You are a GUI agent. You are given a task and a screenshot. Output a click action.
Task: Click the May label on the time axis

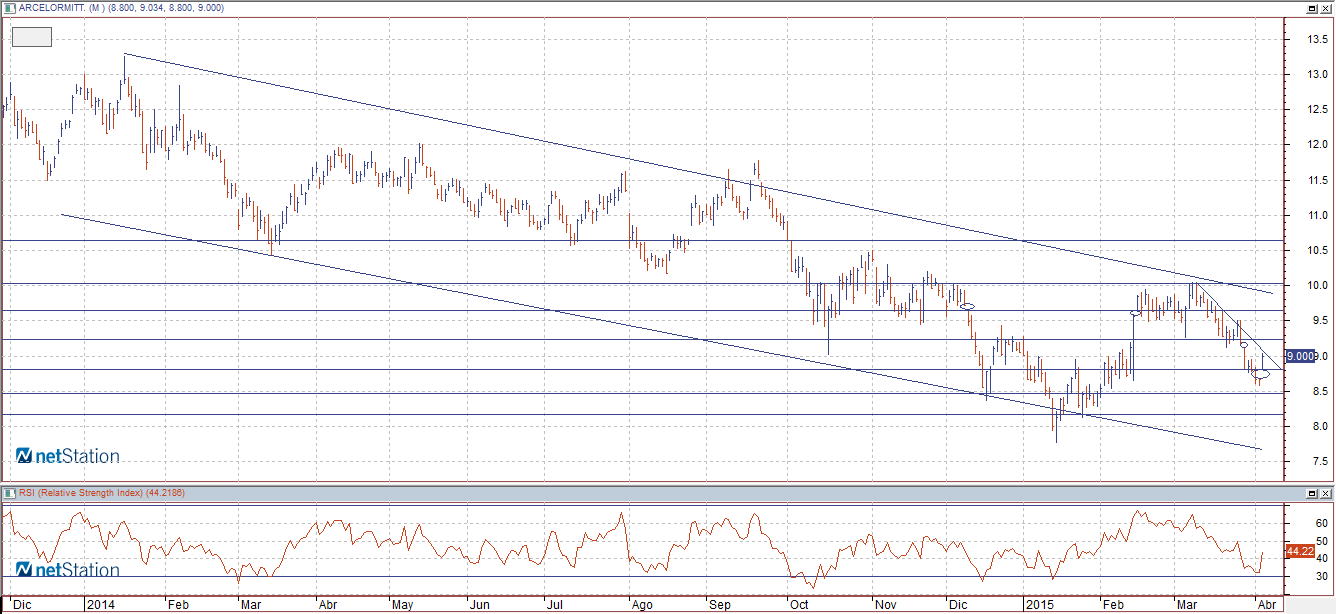pos(401,605)
